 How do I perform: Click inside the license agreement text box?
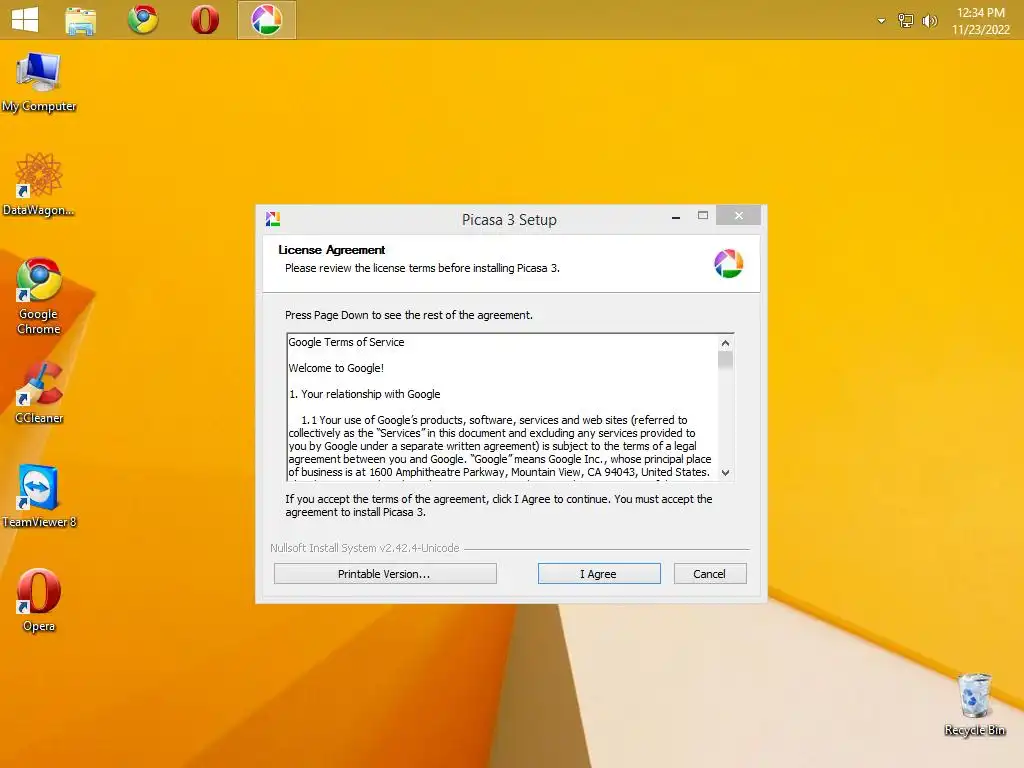tap(502, 408)
